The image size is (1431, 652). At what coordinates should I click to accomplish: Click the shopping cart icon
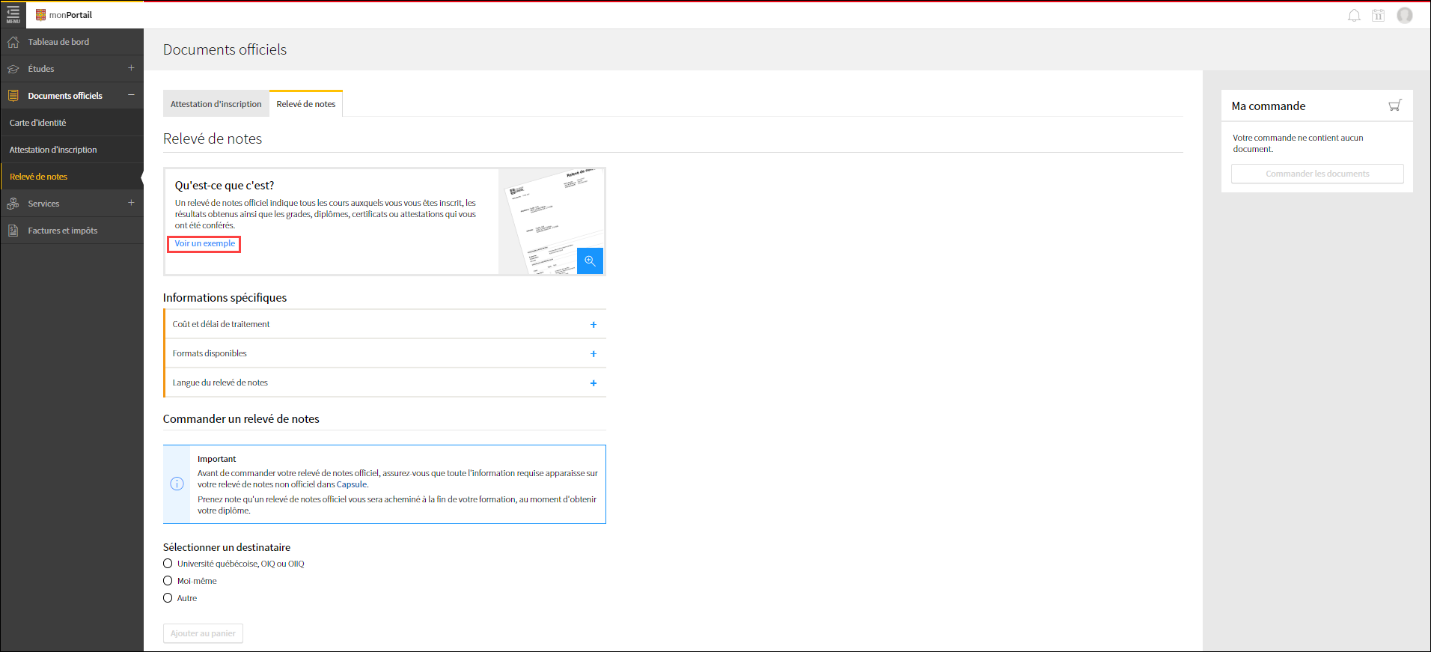(x=1395, y=106)
